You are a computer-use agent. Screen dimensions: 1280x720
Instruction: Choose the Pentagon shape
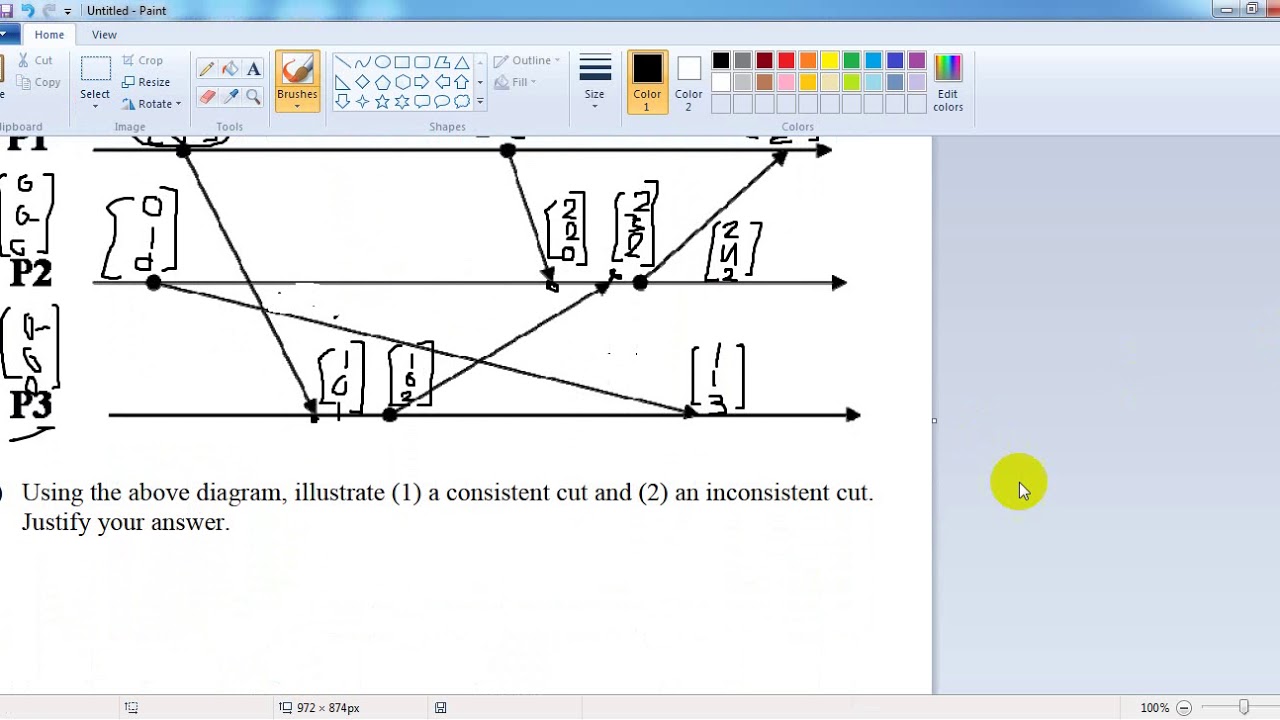(382, 82)
